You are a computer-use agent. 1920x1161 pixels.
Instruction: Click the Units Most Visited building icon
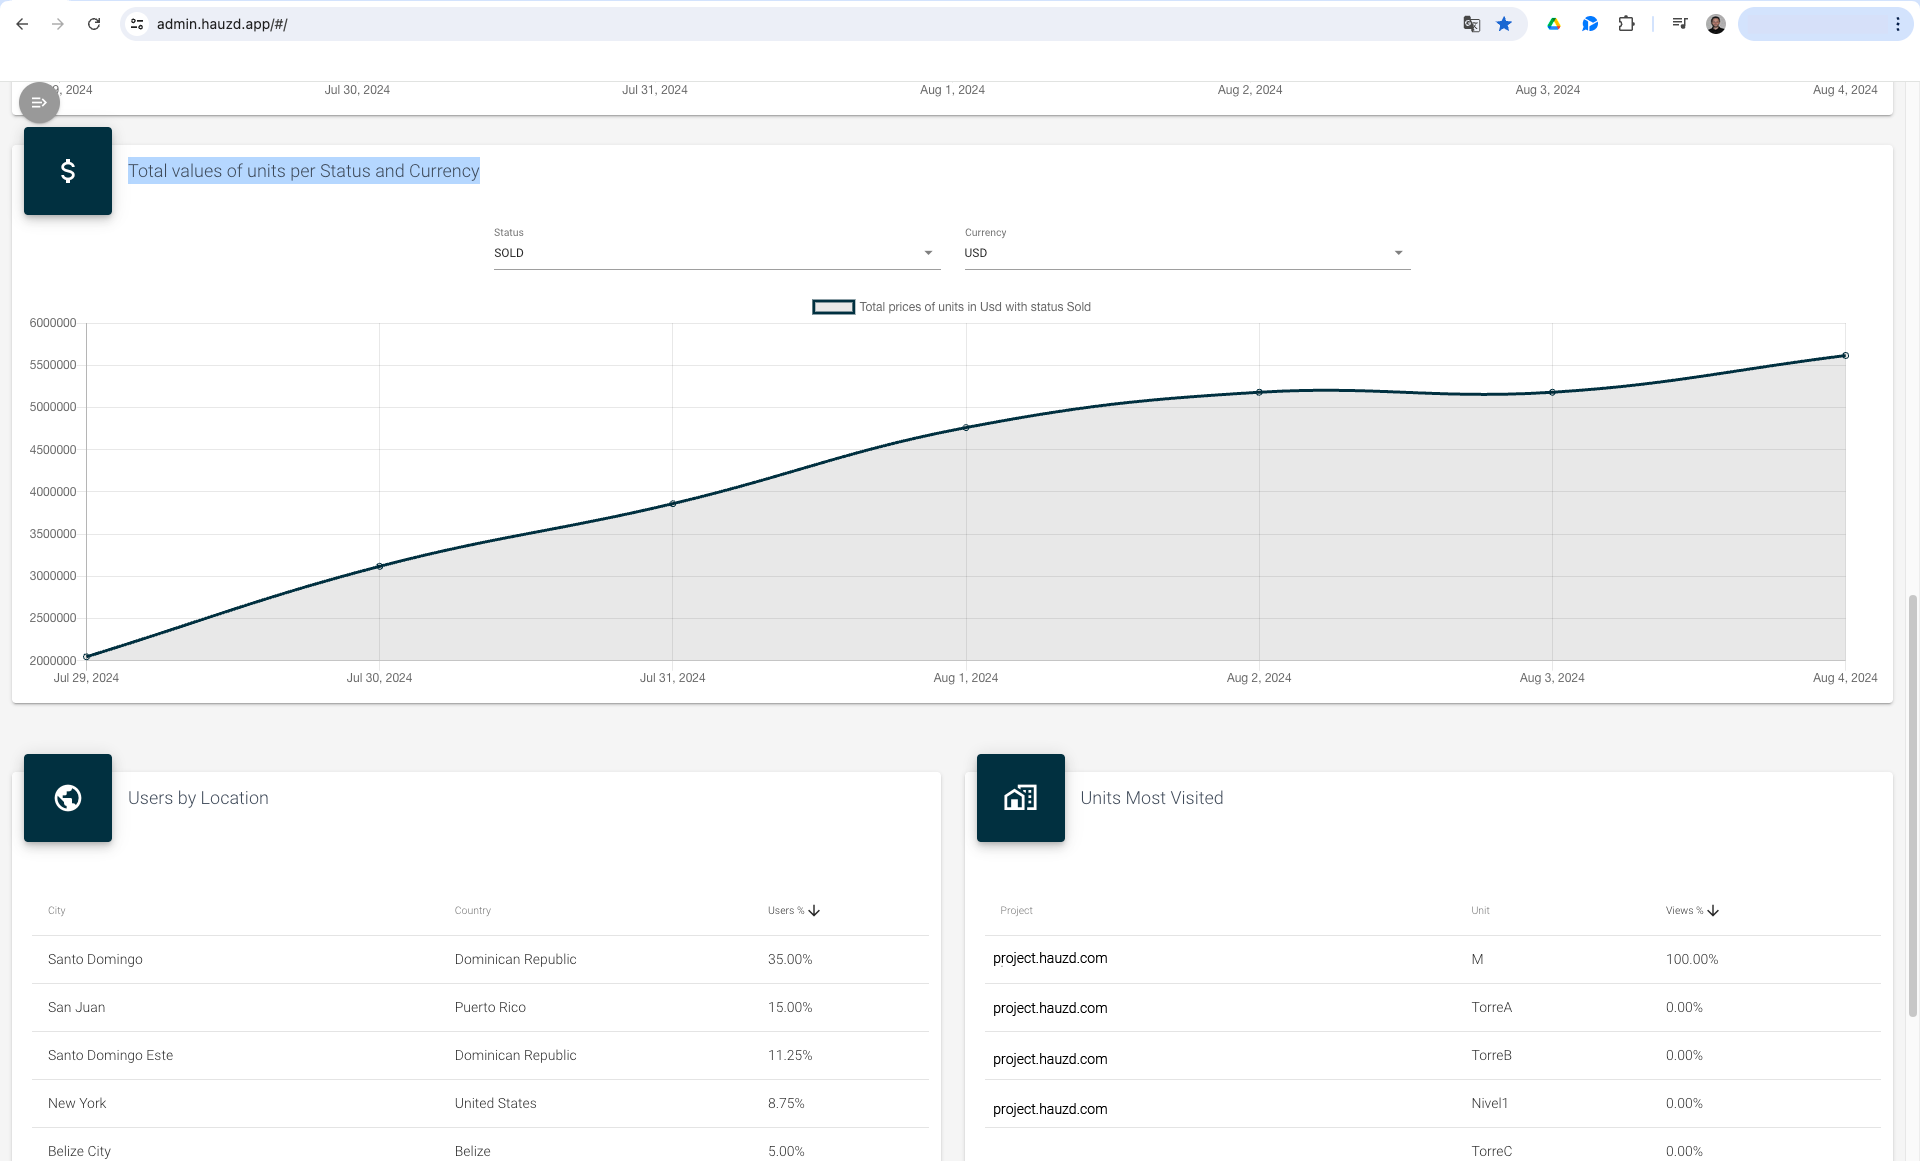[1020, 798]
